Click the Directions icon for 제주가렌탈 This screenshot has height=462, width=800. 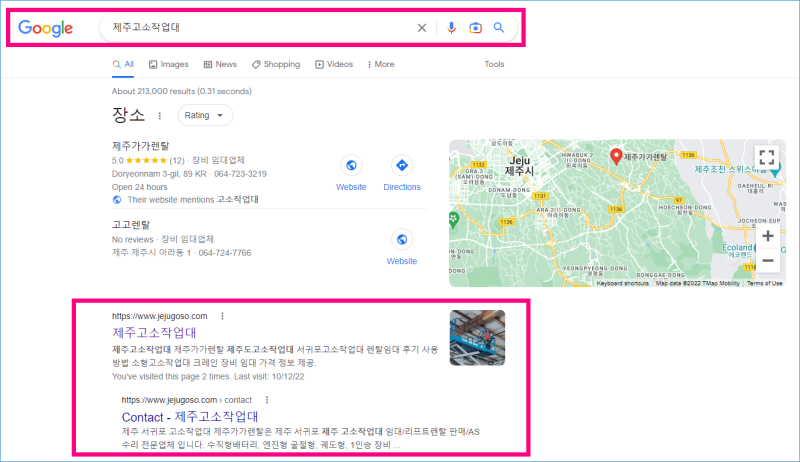pyautogui.click(x=402, y=165)
